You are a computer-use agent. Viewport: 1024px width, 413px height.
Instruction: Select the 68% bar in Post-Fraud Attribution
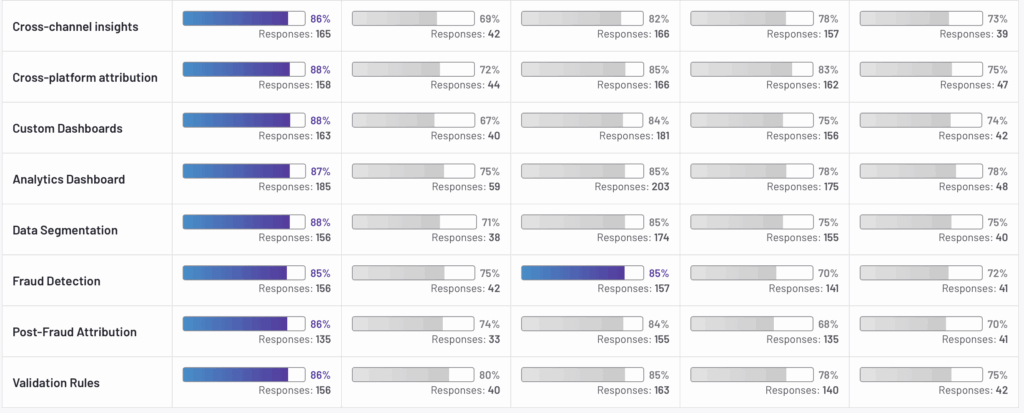[x=751, y=323]
